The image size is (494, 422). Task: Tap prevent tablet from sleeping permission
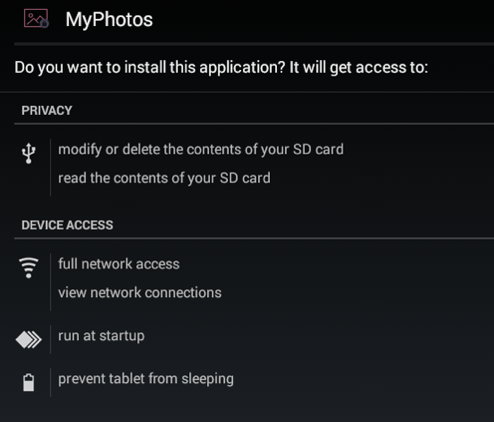[146, 379]
